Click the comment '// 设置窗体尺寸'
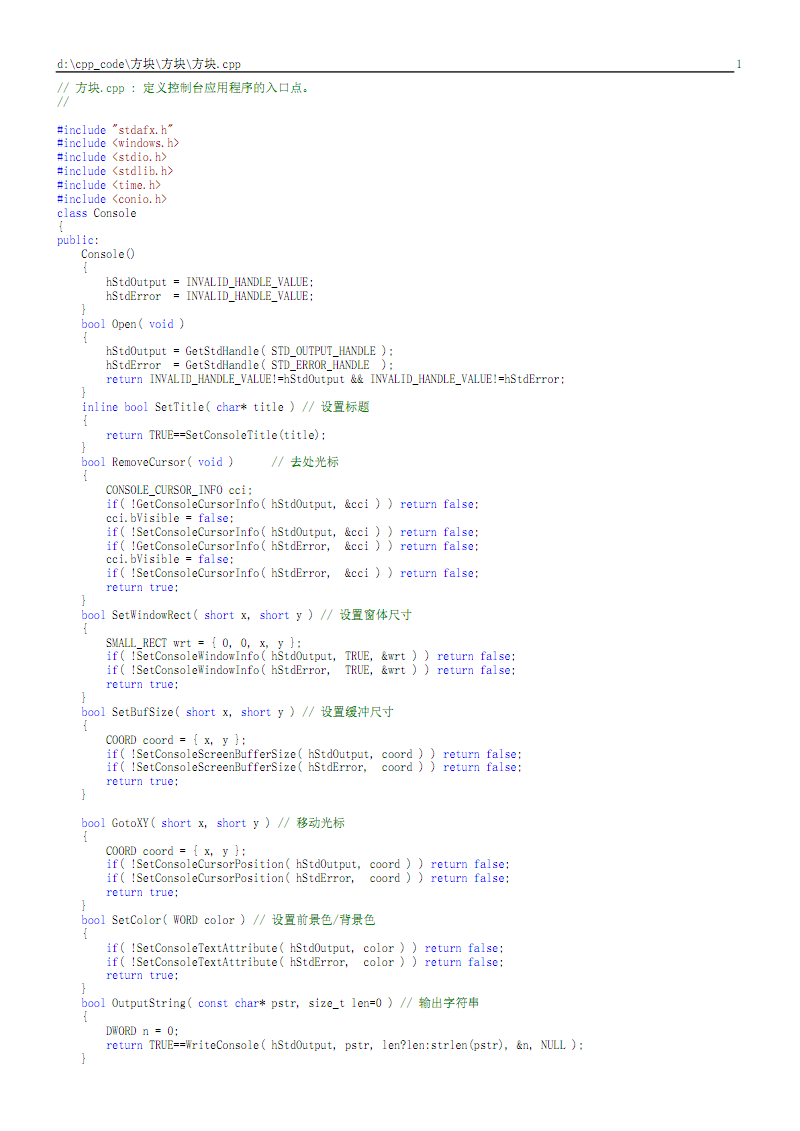The image size is (800, 1131). coord(366,615)
